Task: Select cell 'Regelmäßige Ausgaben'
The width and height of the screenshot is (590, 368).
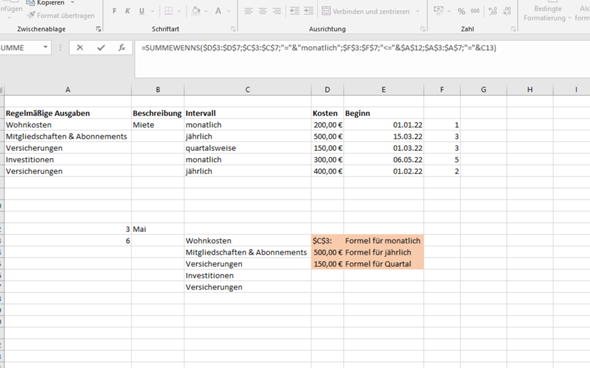Action: click(68, 113)
